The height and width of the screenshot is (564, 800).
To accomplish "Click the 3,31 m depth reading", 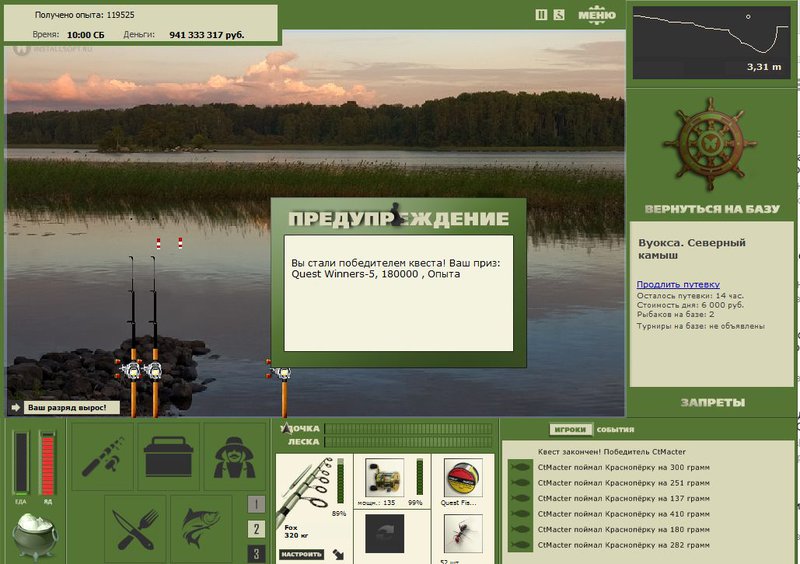I will pos(764,67).
